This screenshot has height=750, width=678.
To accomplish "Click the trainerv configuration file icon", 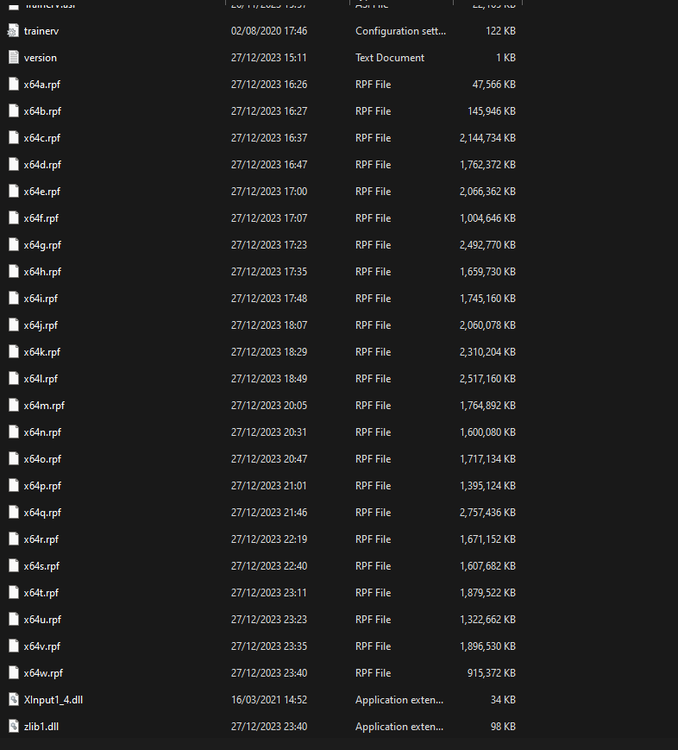I will (x=14, y=31).
